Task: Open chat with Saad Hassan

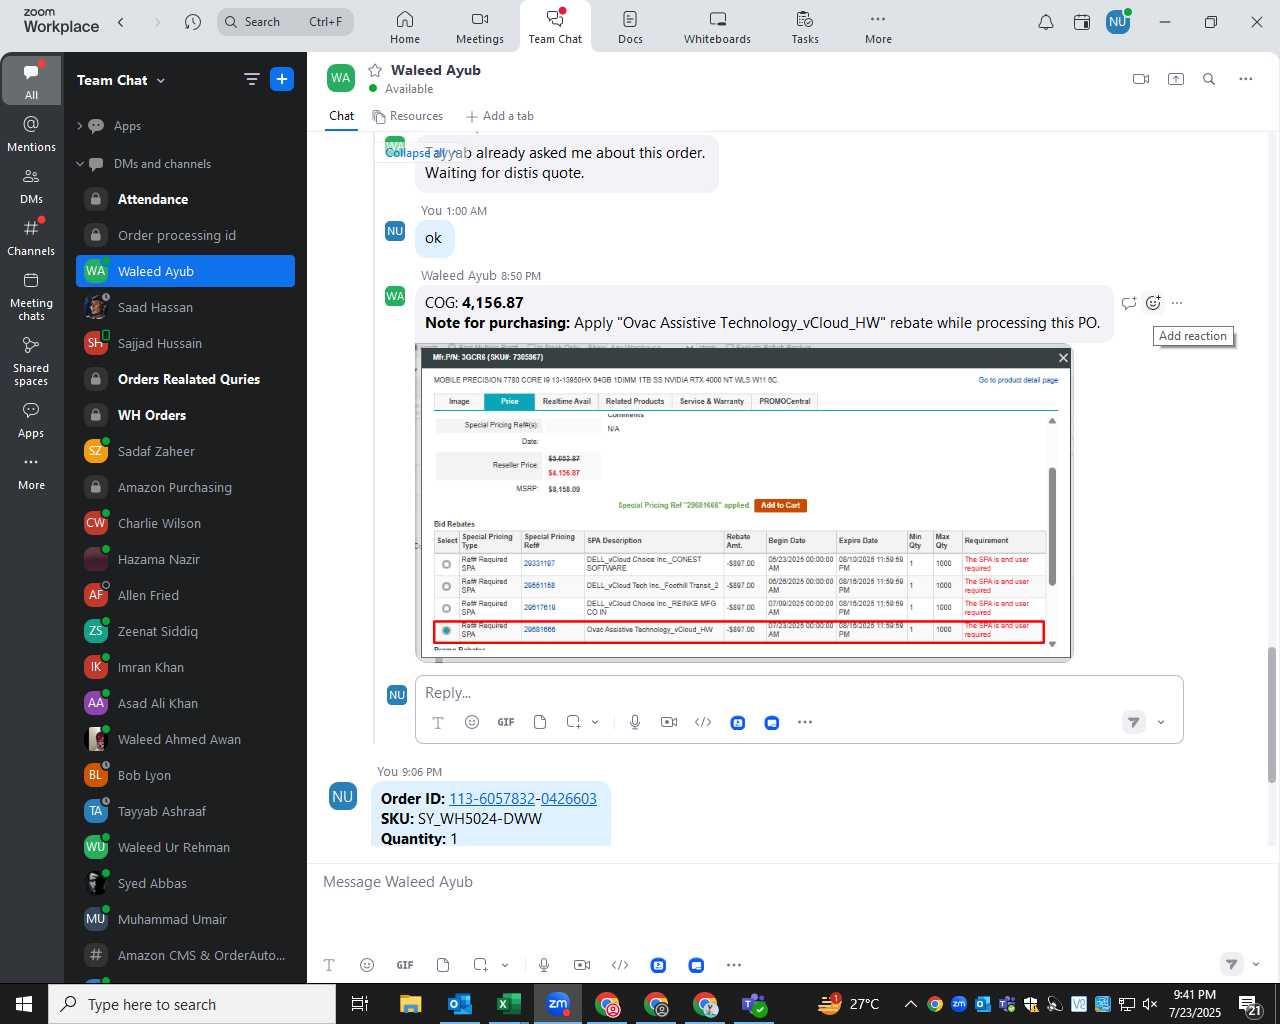Action: 185,307
